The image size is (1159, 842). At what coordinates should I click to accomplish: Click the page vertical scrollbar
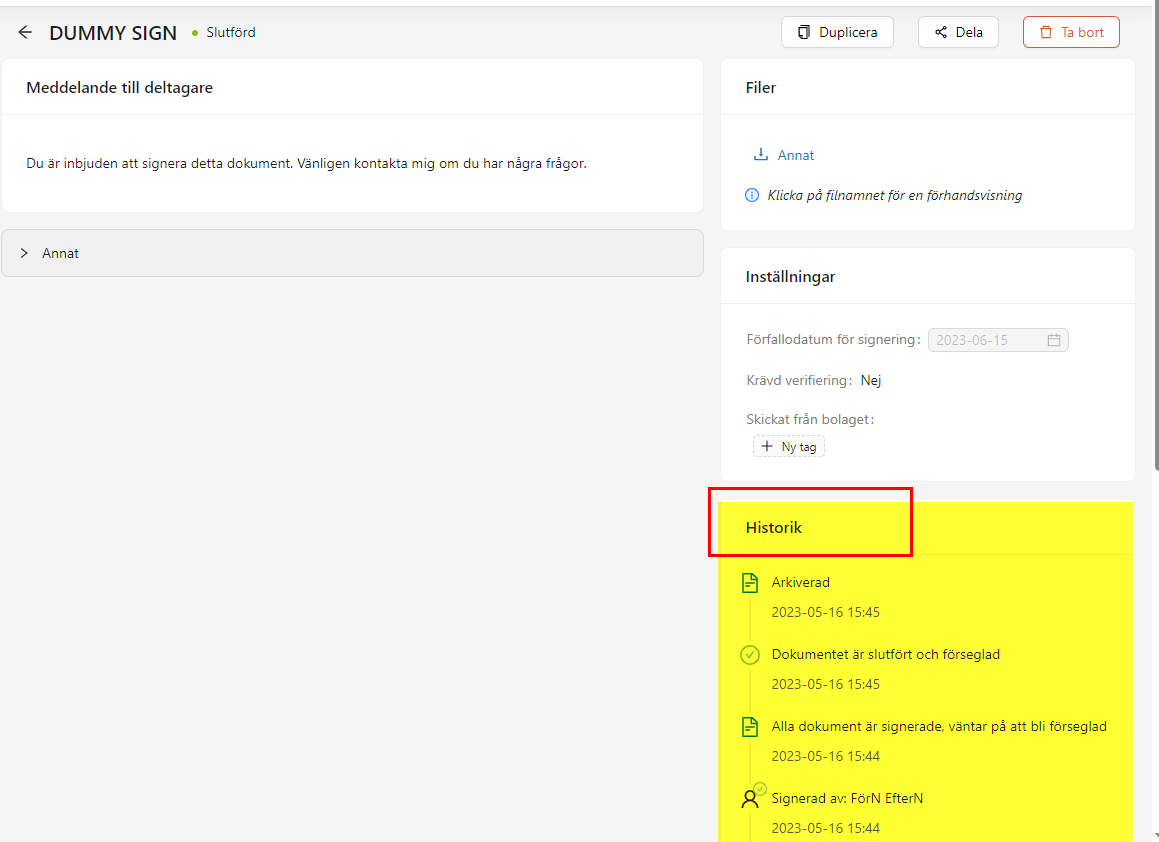click(x=1155, y=237)
